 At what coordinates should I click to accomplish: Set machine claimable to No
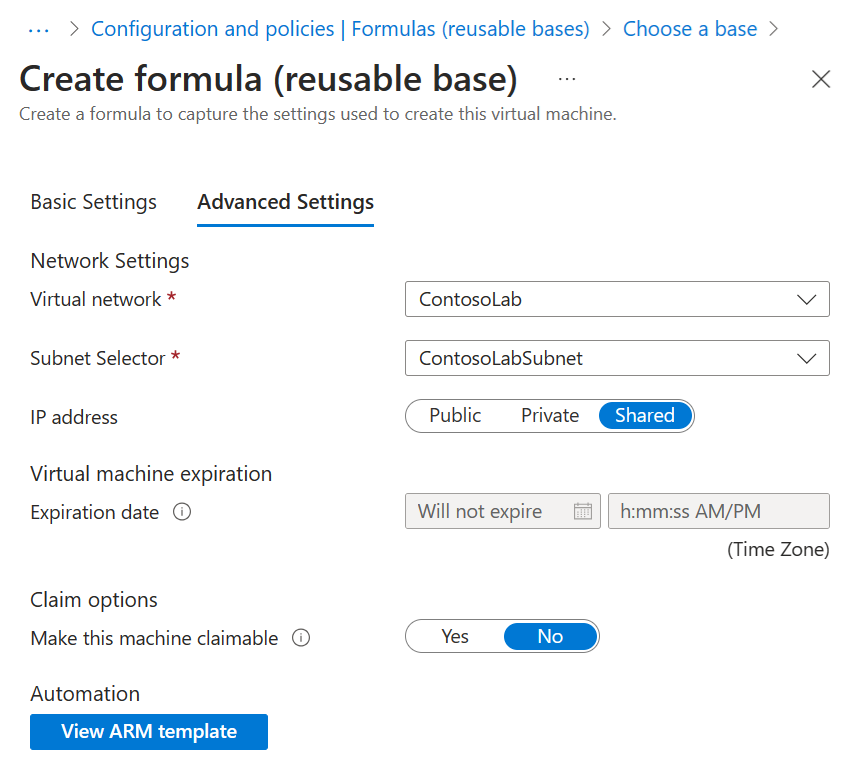(x=550, y=637)
